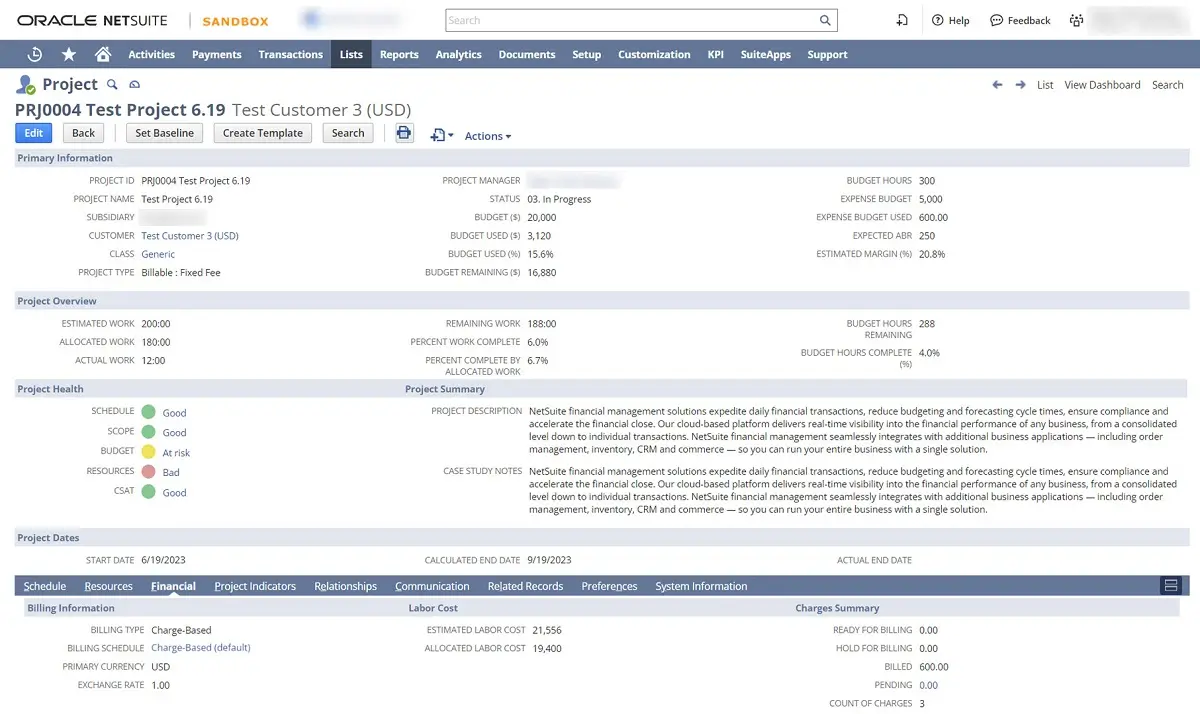Click the Oracle NetSuite logo
This screenshot has width=1200, height=714.
click(x=92, y=20)
